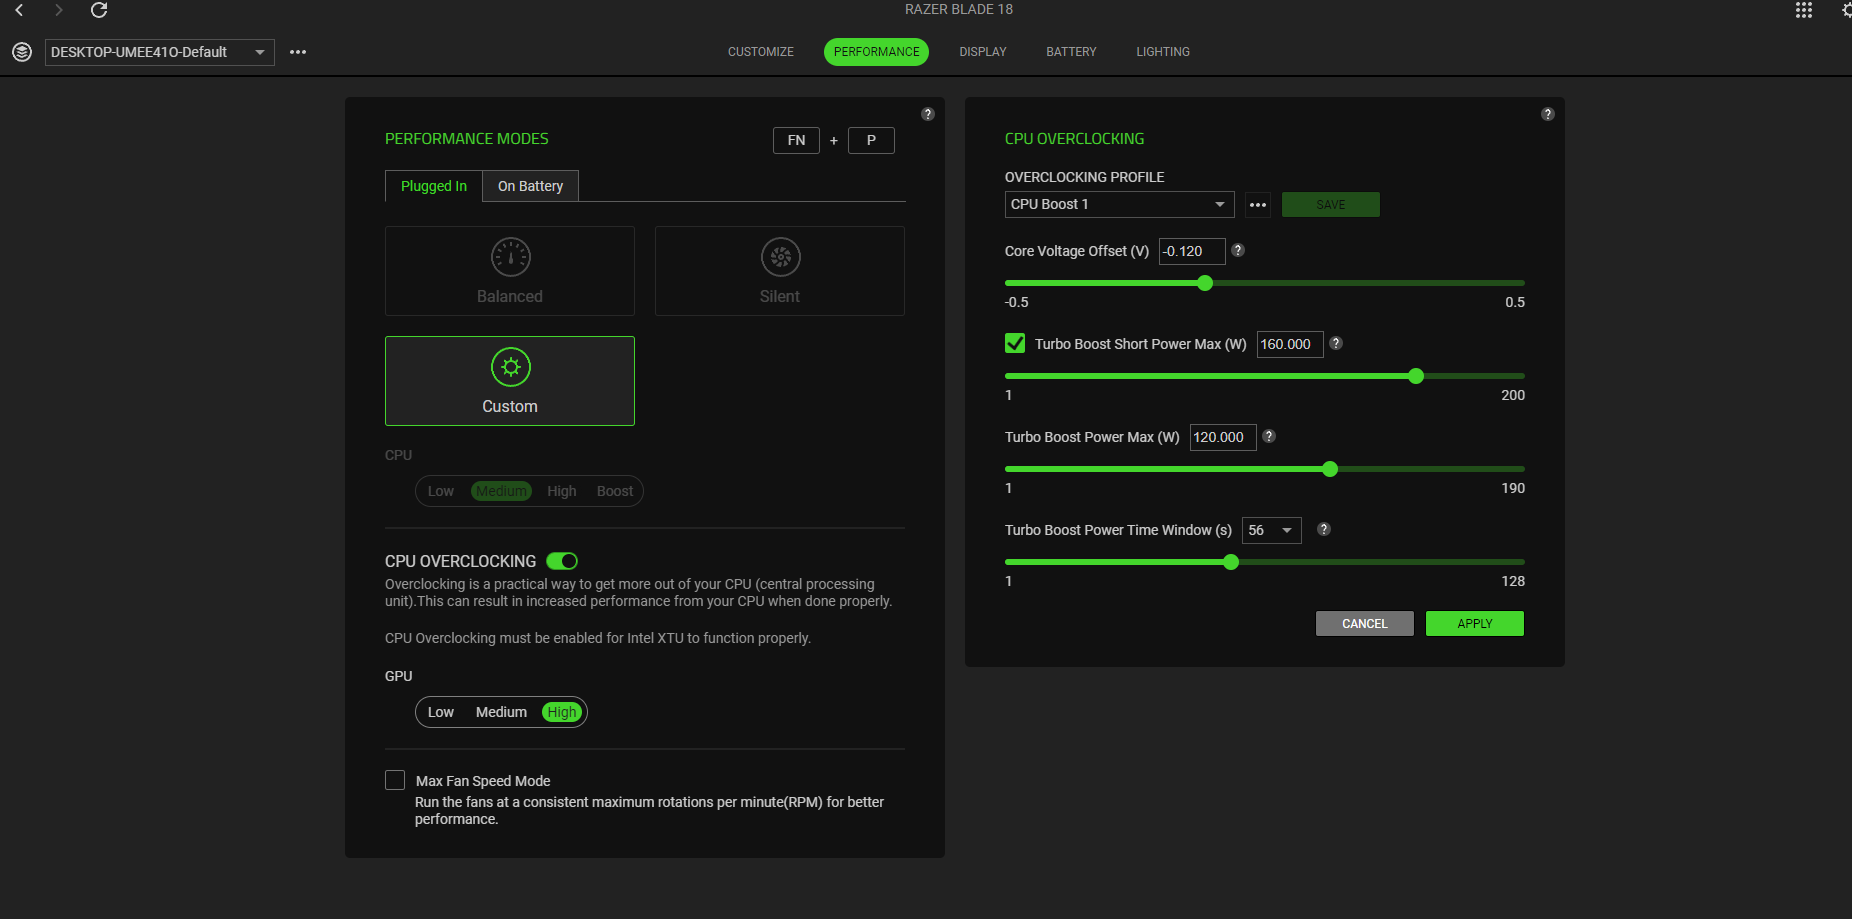This screenshot has width=1852, height=919.
Task: Set CPU level to Medium
Action: point(501,491)
